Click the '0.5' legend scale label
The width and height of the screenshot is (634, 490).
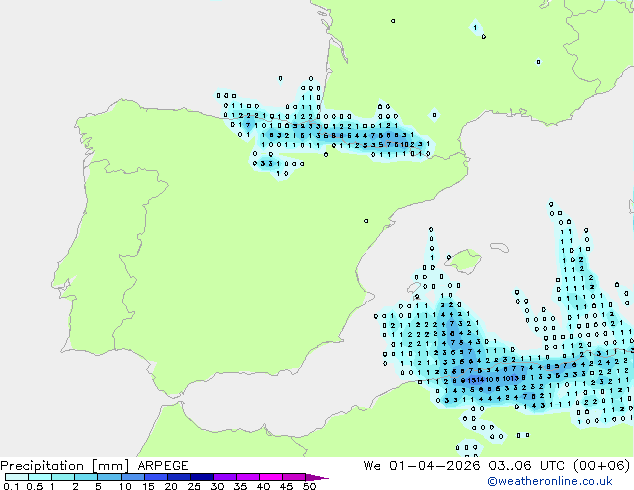(x=35, y=486)
